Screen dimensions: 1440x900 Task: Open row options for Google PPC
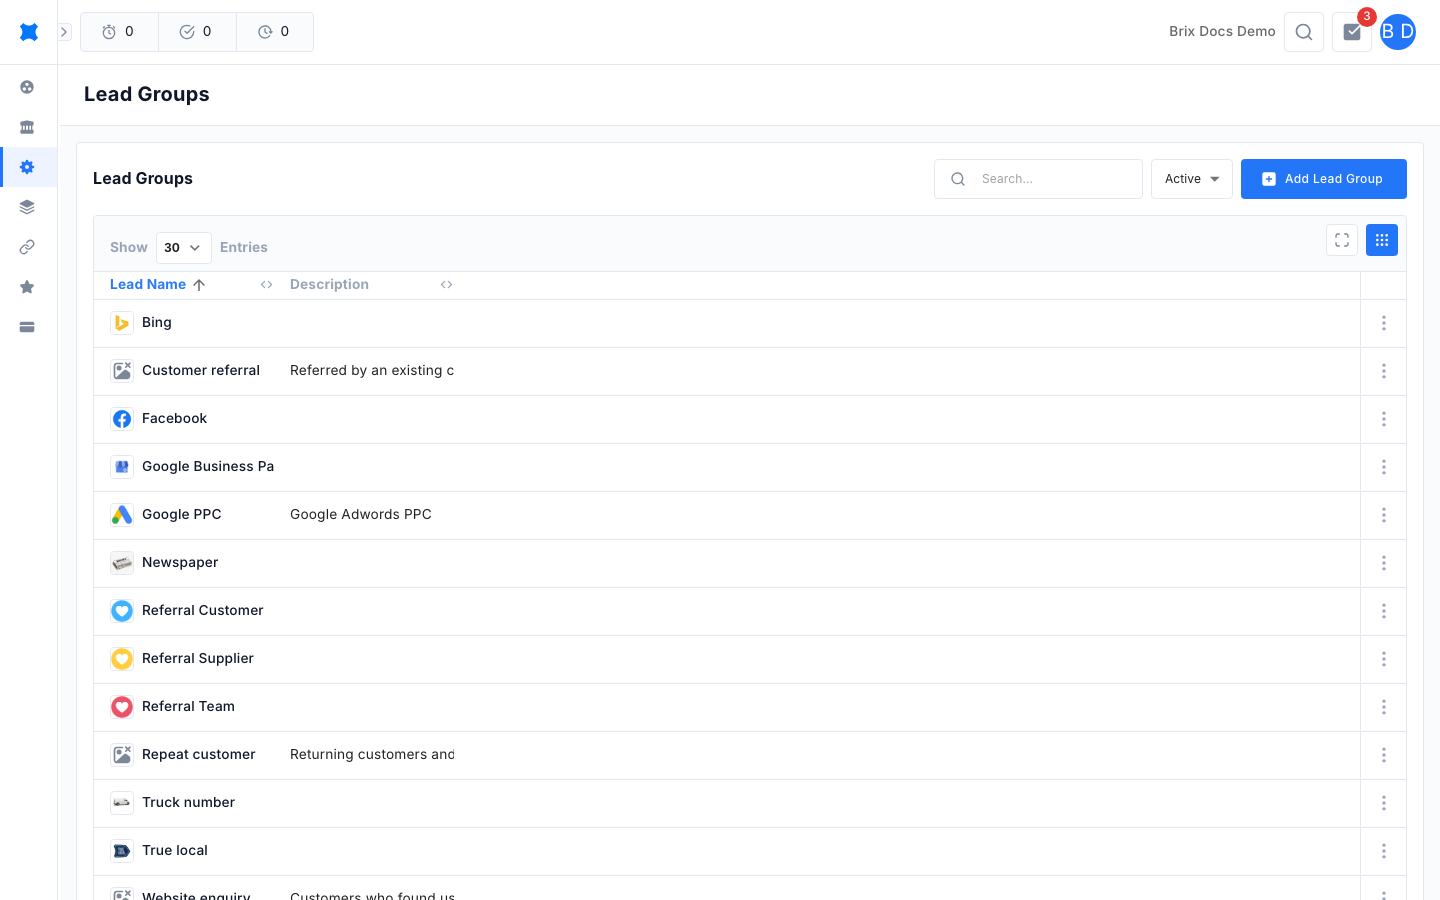coord(1384,515)
